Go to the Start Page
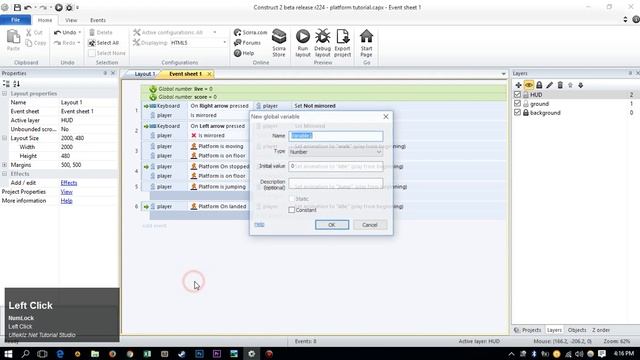640x360 pixels. (x=366, y=43)
